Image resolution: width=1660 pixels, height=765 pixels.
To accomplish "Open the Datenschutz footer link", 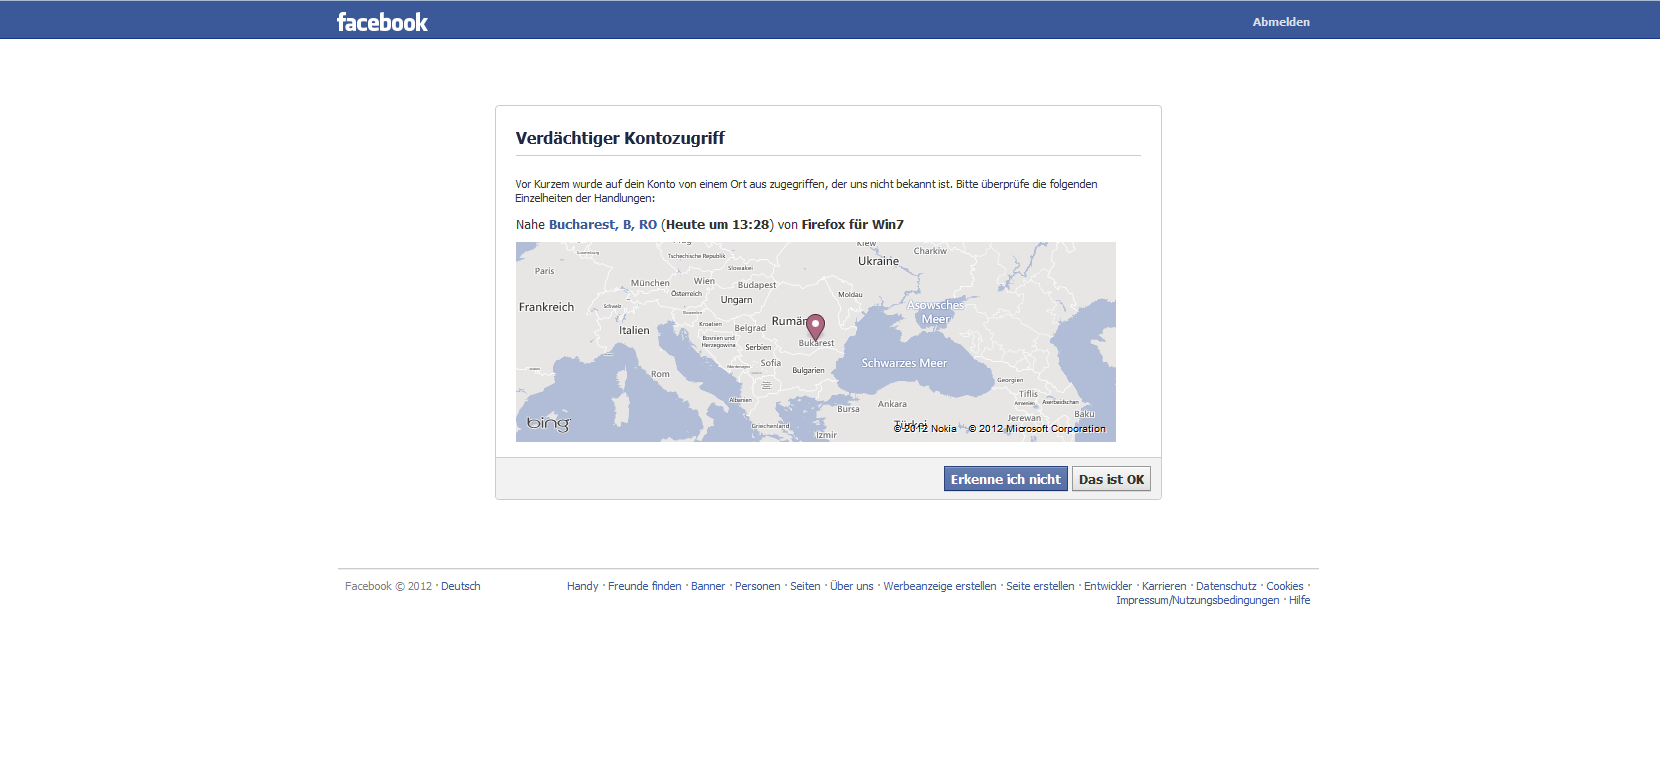I will [1226, 586].
